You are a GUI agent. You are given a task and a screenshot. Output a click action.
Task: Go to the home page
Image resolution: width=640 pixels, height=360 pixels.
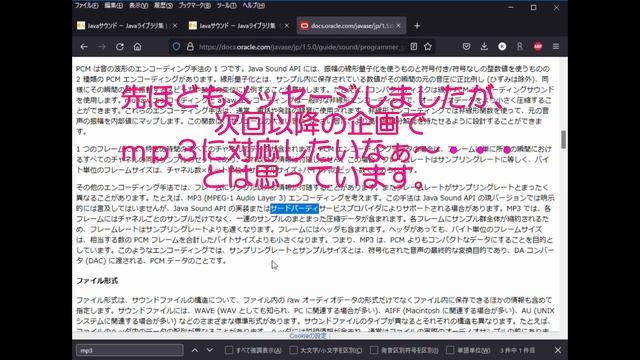click(138, 47)
